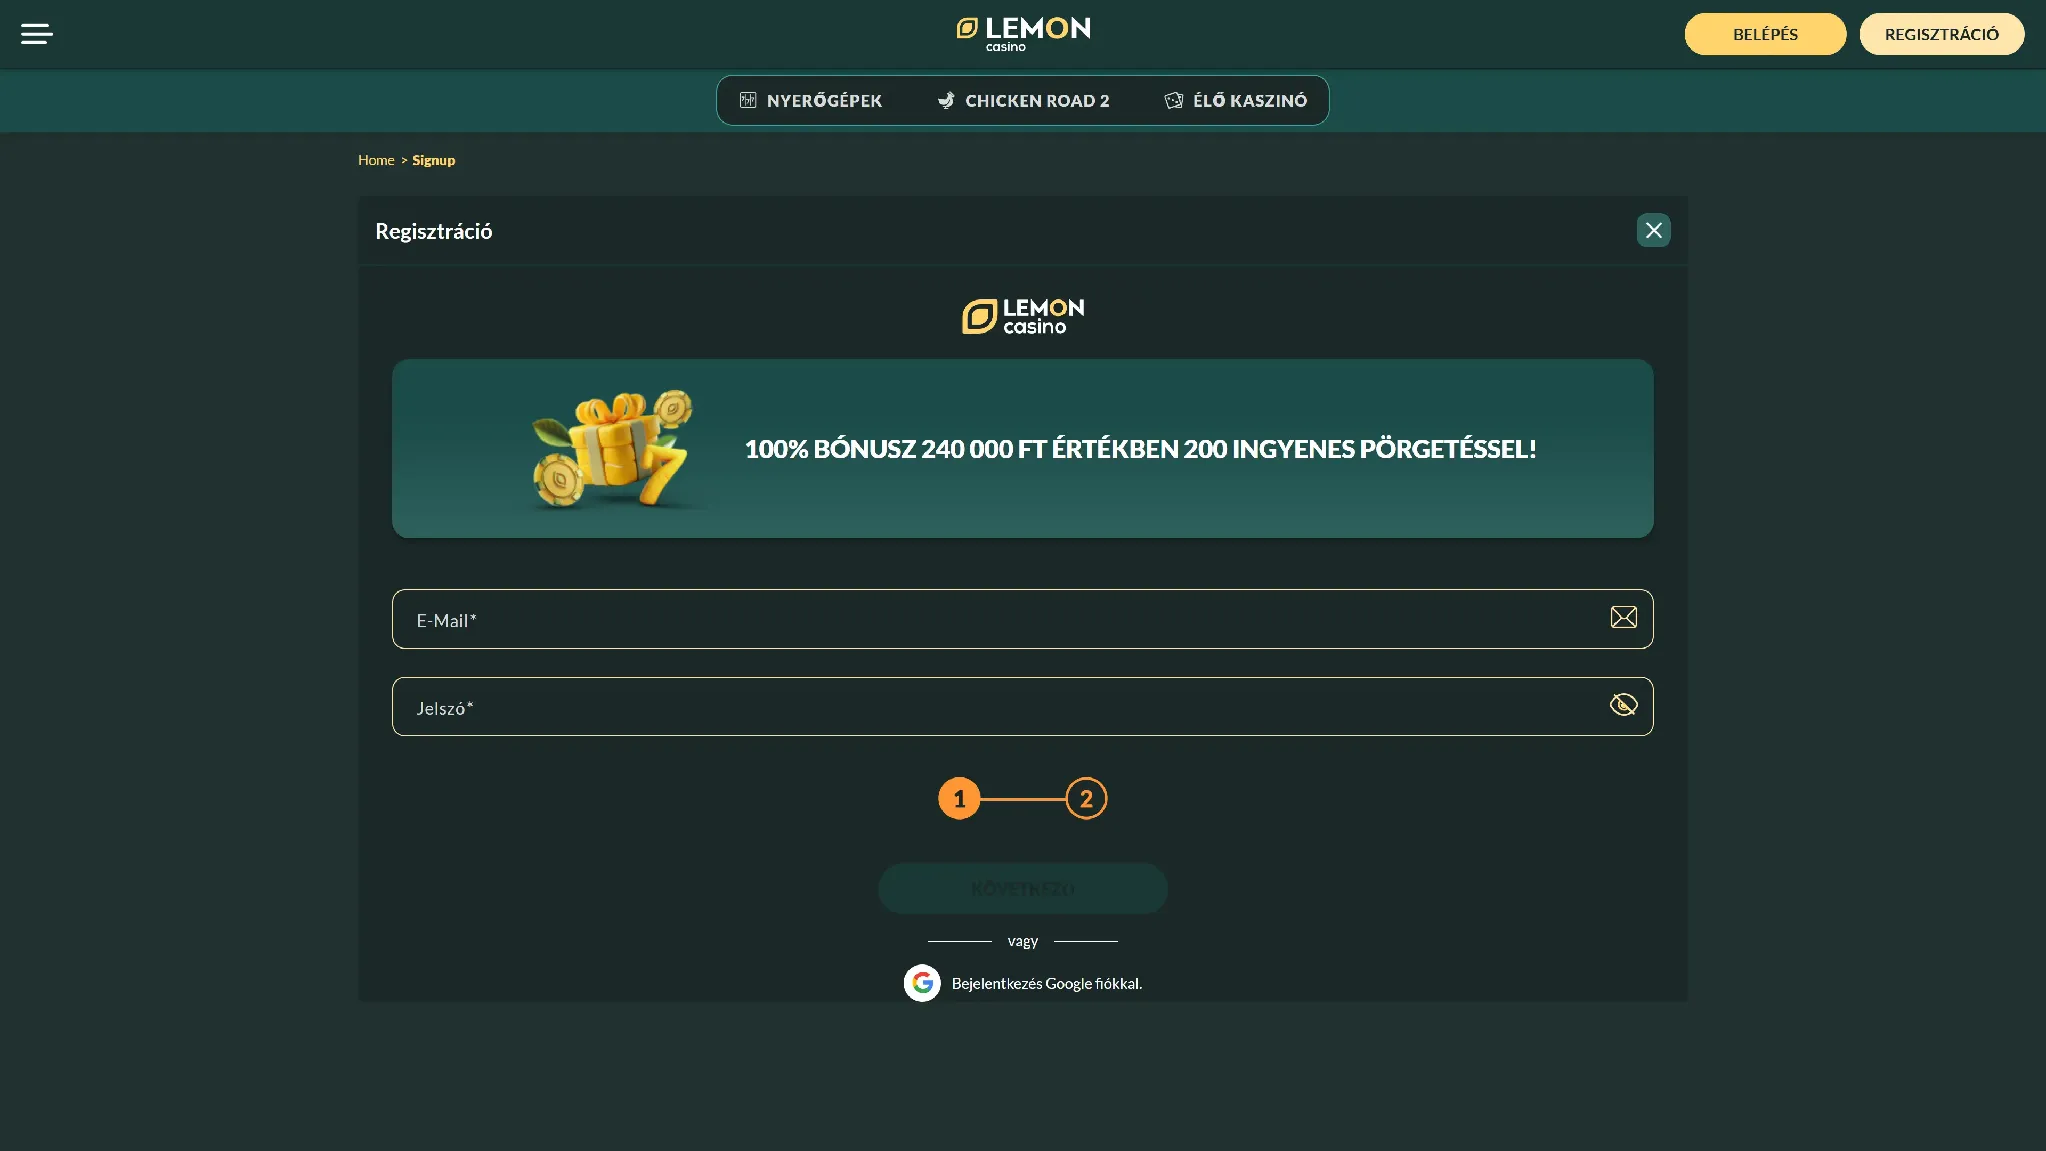Click the Következő next button
The height and width of the screenshot is (1151, 2046).
pyautogui.click(x=1022, y=888)
